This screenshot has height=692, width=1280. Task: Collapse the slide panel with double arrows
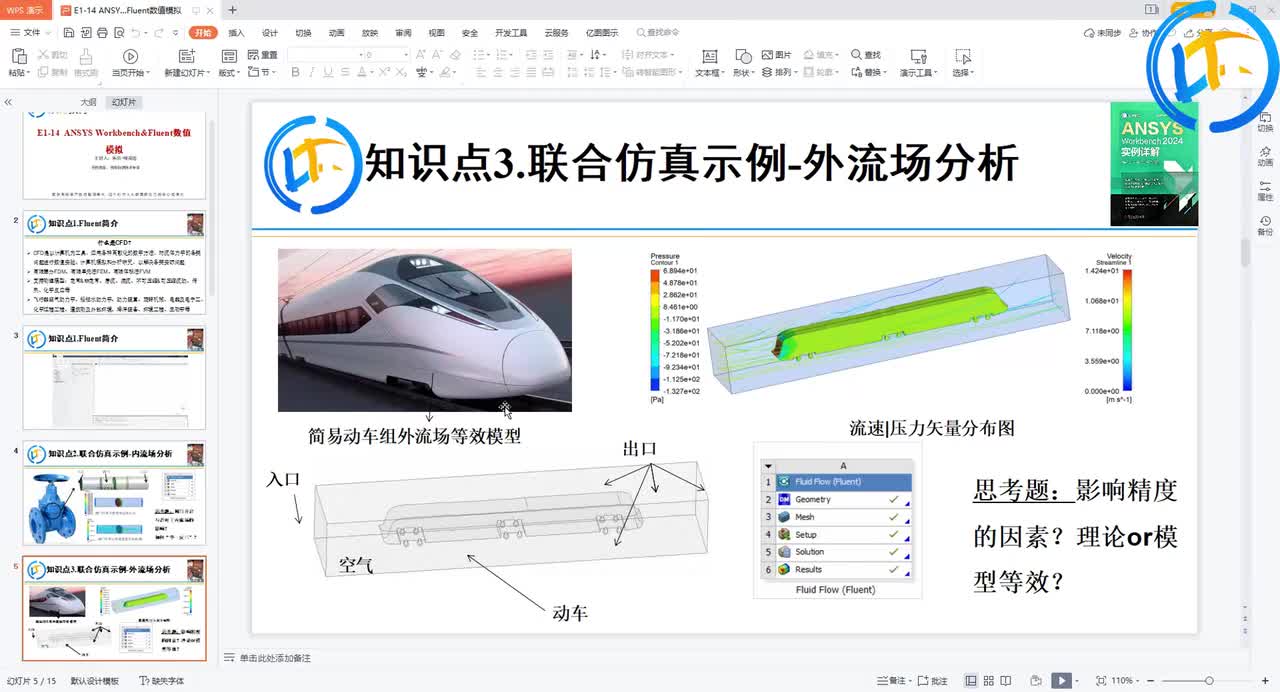8,102
